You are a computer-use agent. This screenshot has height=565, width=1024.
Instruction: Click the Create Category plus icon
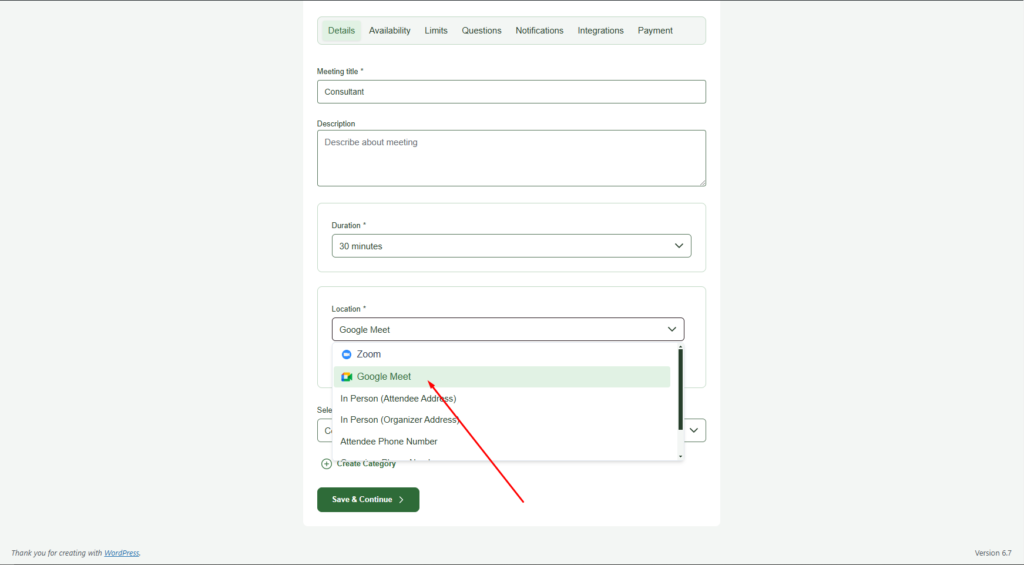click(x=326, y=464)
